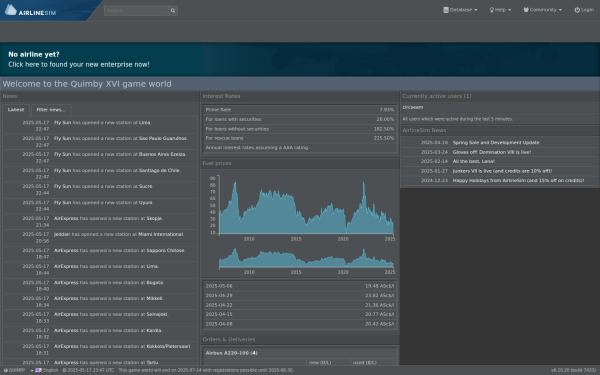Expand the Help dropdown menu
The width and height of the screenshot is (600, 375).
(501, 10)
